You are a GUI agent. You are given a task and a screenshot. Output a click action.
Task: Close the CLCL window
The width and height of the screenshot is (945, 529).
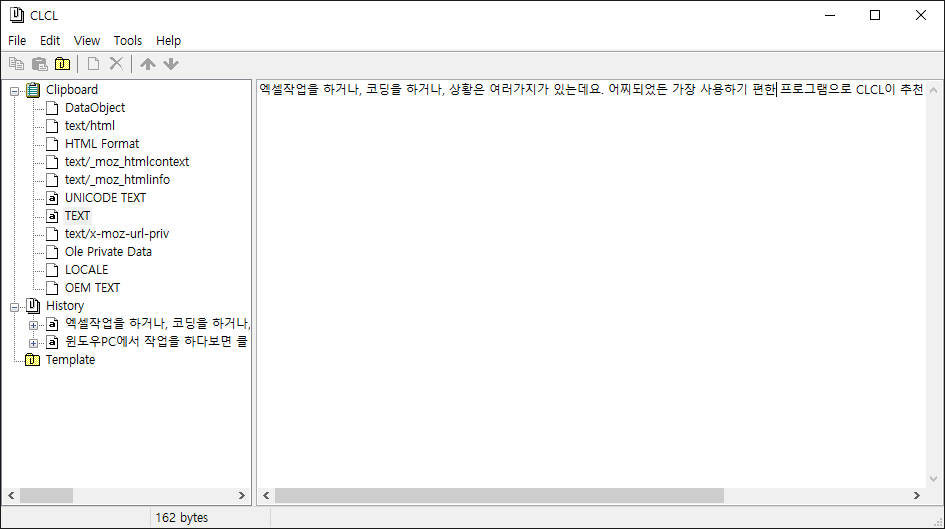[921, 15]
